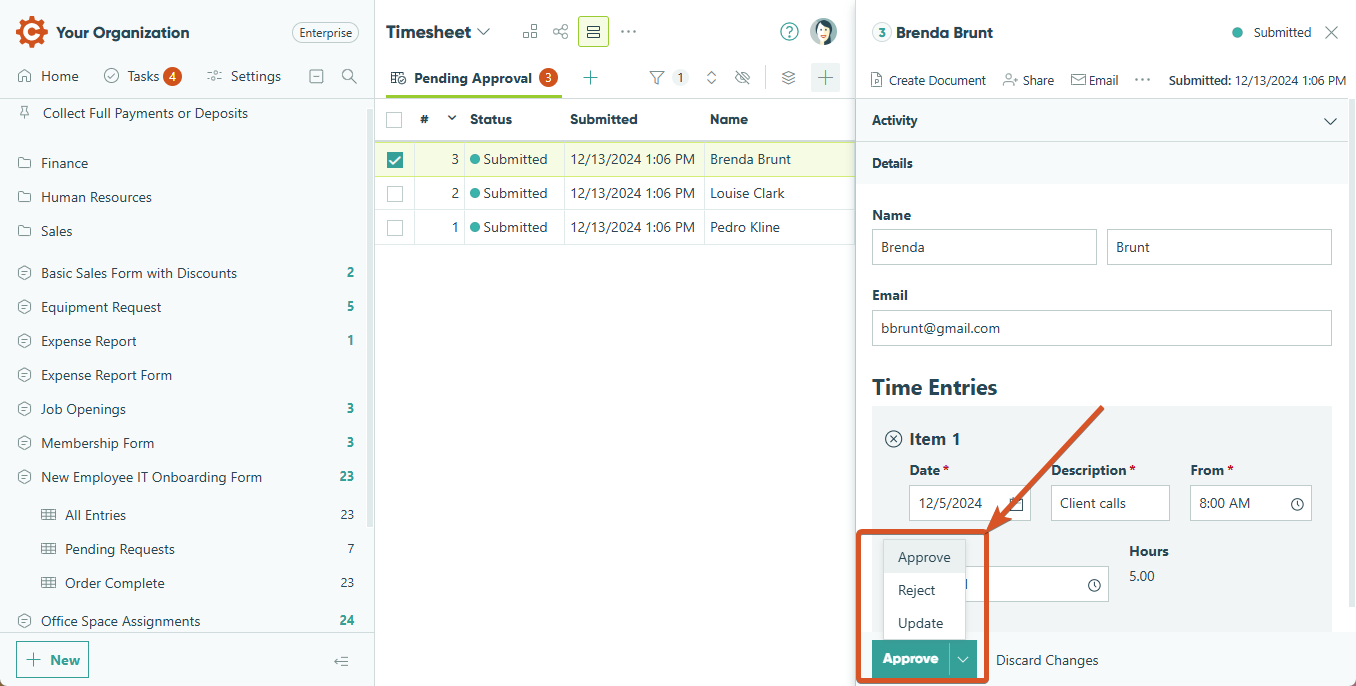Add a new entry view tab

click(590, 78)
